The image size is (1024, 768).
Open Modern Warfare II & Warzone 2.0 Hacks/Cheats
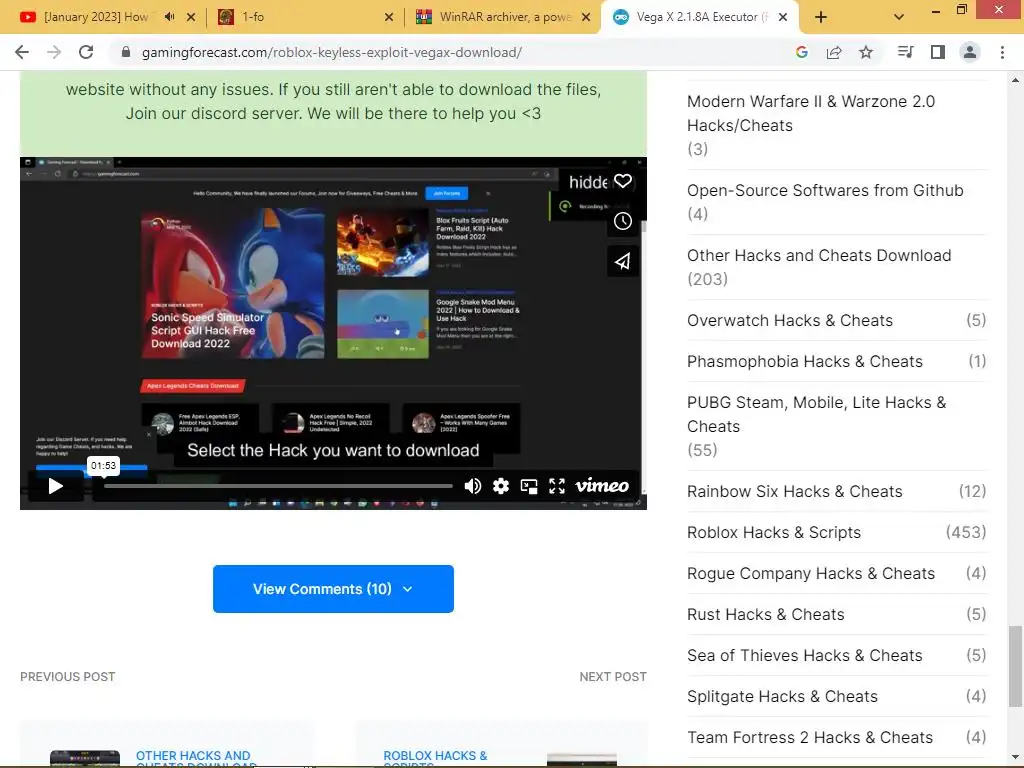811,113
